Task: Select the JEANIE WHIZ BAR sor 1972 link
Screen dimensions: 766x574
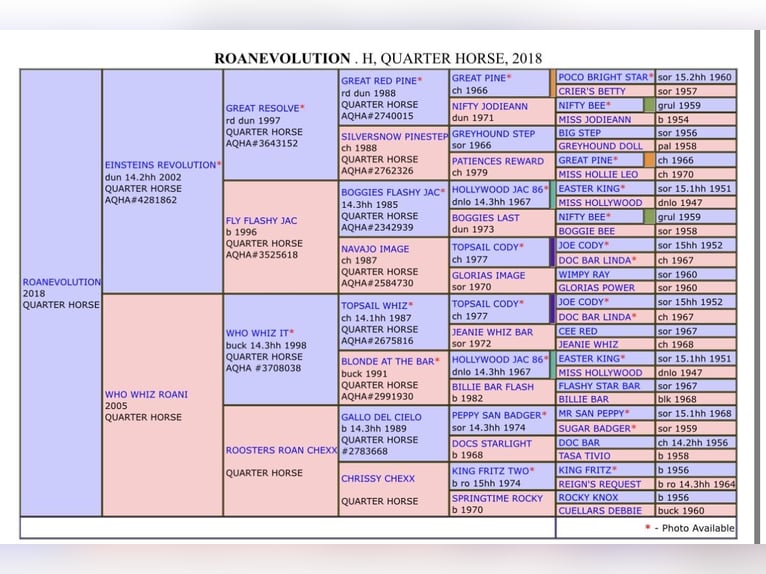Action: pos(492,332)
